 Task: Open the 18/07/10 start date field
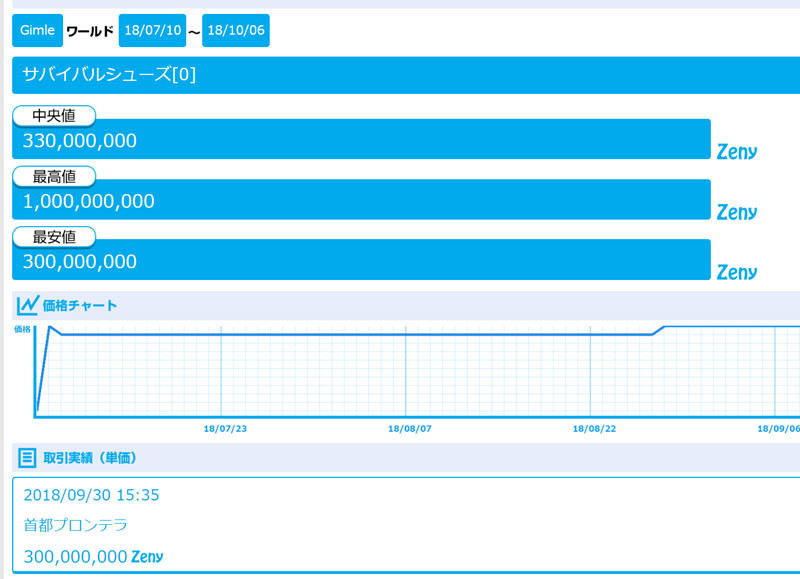[x=153, y=31]
